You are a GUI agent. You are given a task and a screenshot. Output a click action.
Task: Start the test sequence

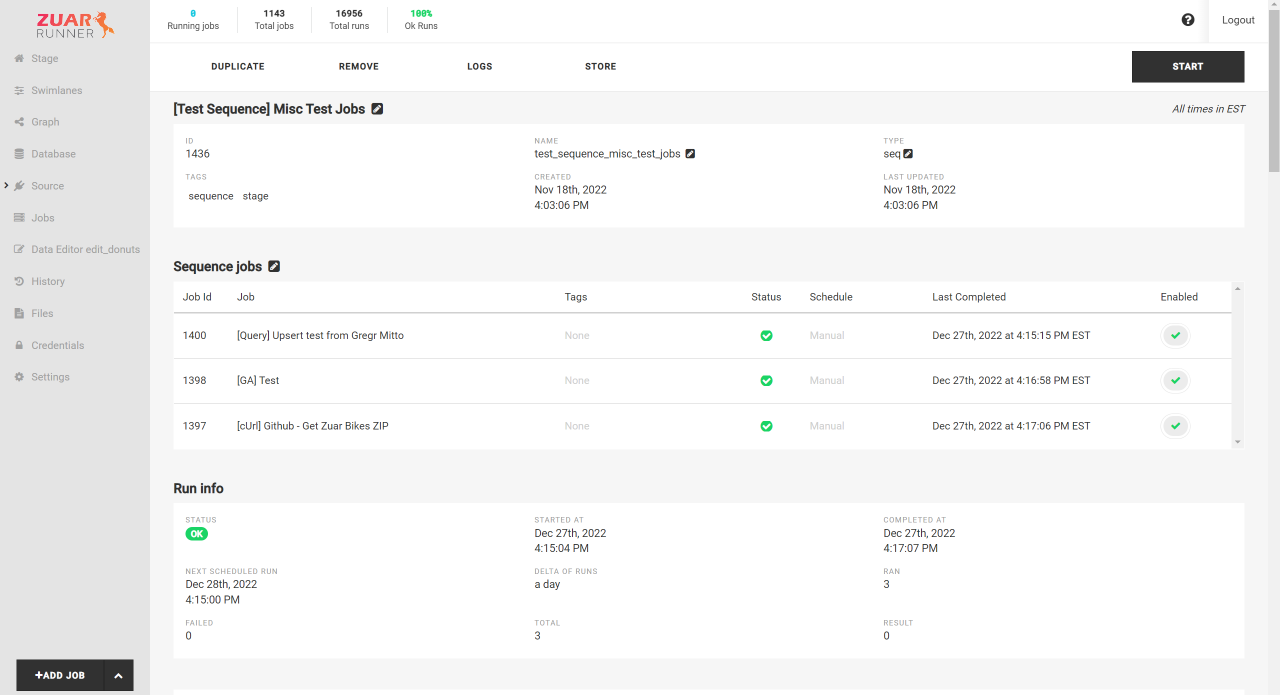tap(1187, 66)
